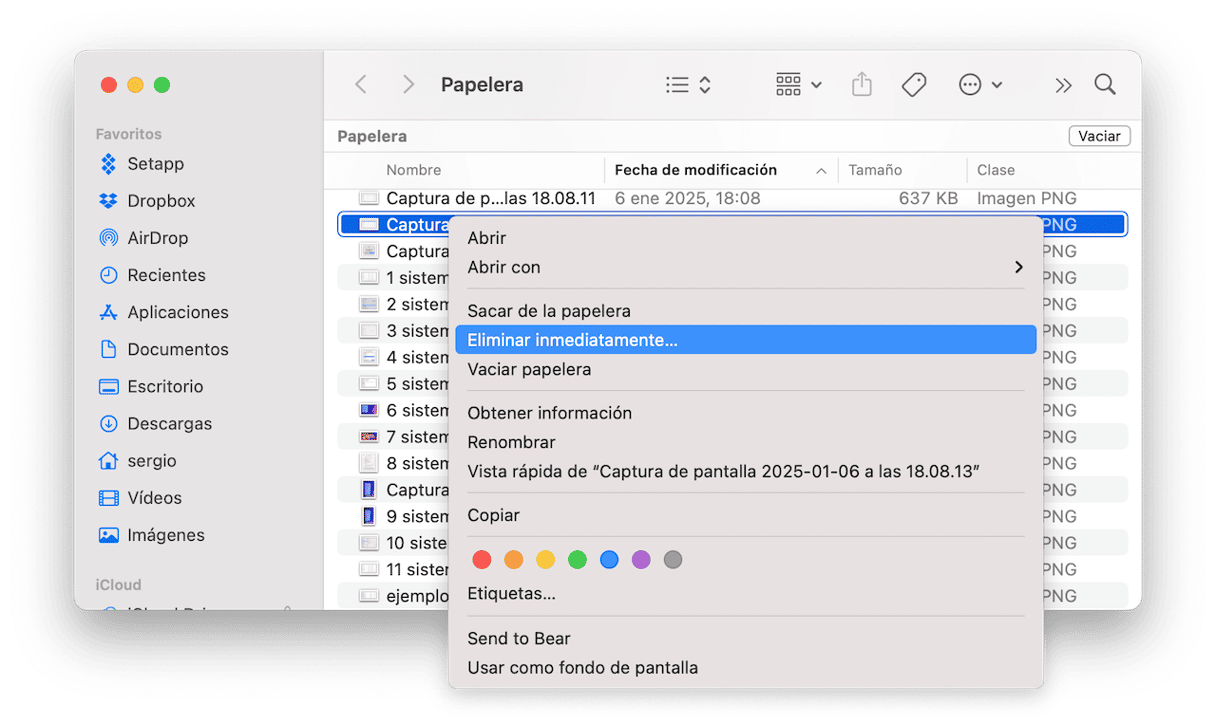Open Documentos in the sidebar
1216x724 pixels.
coord(164,349)
